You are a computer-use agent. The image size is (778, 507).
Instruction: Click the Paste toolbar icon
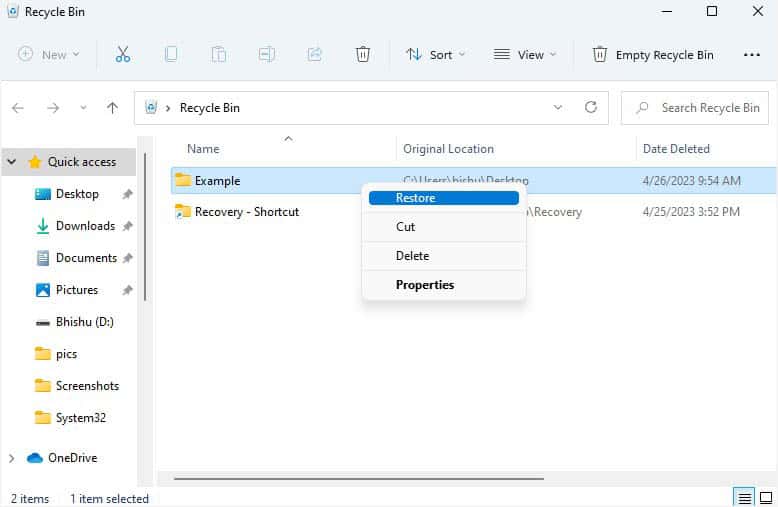coord(218,54)
